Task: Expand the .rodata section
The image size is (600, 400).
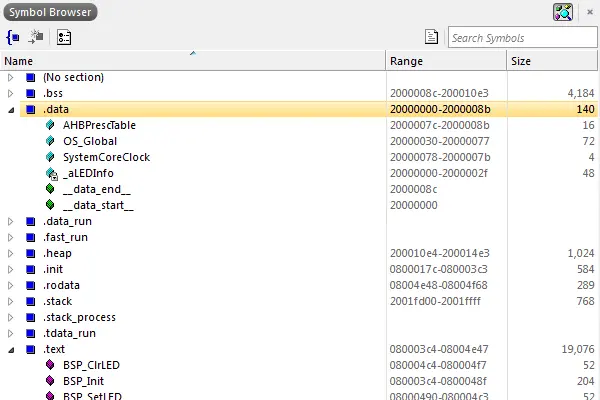Action: [11, 285]
